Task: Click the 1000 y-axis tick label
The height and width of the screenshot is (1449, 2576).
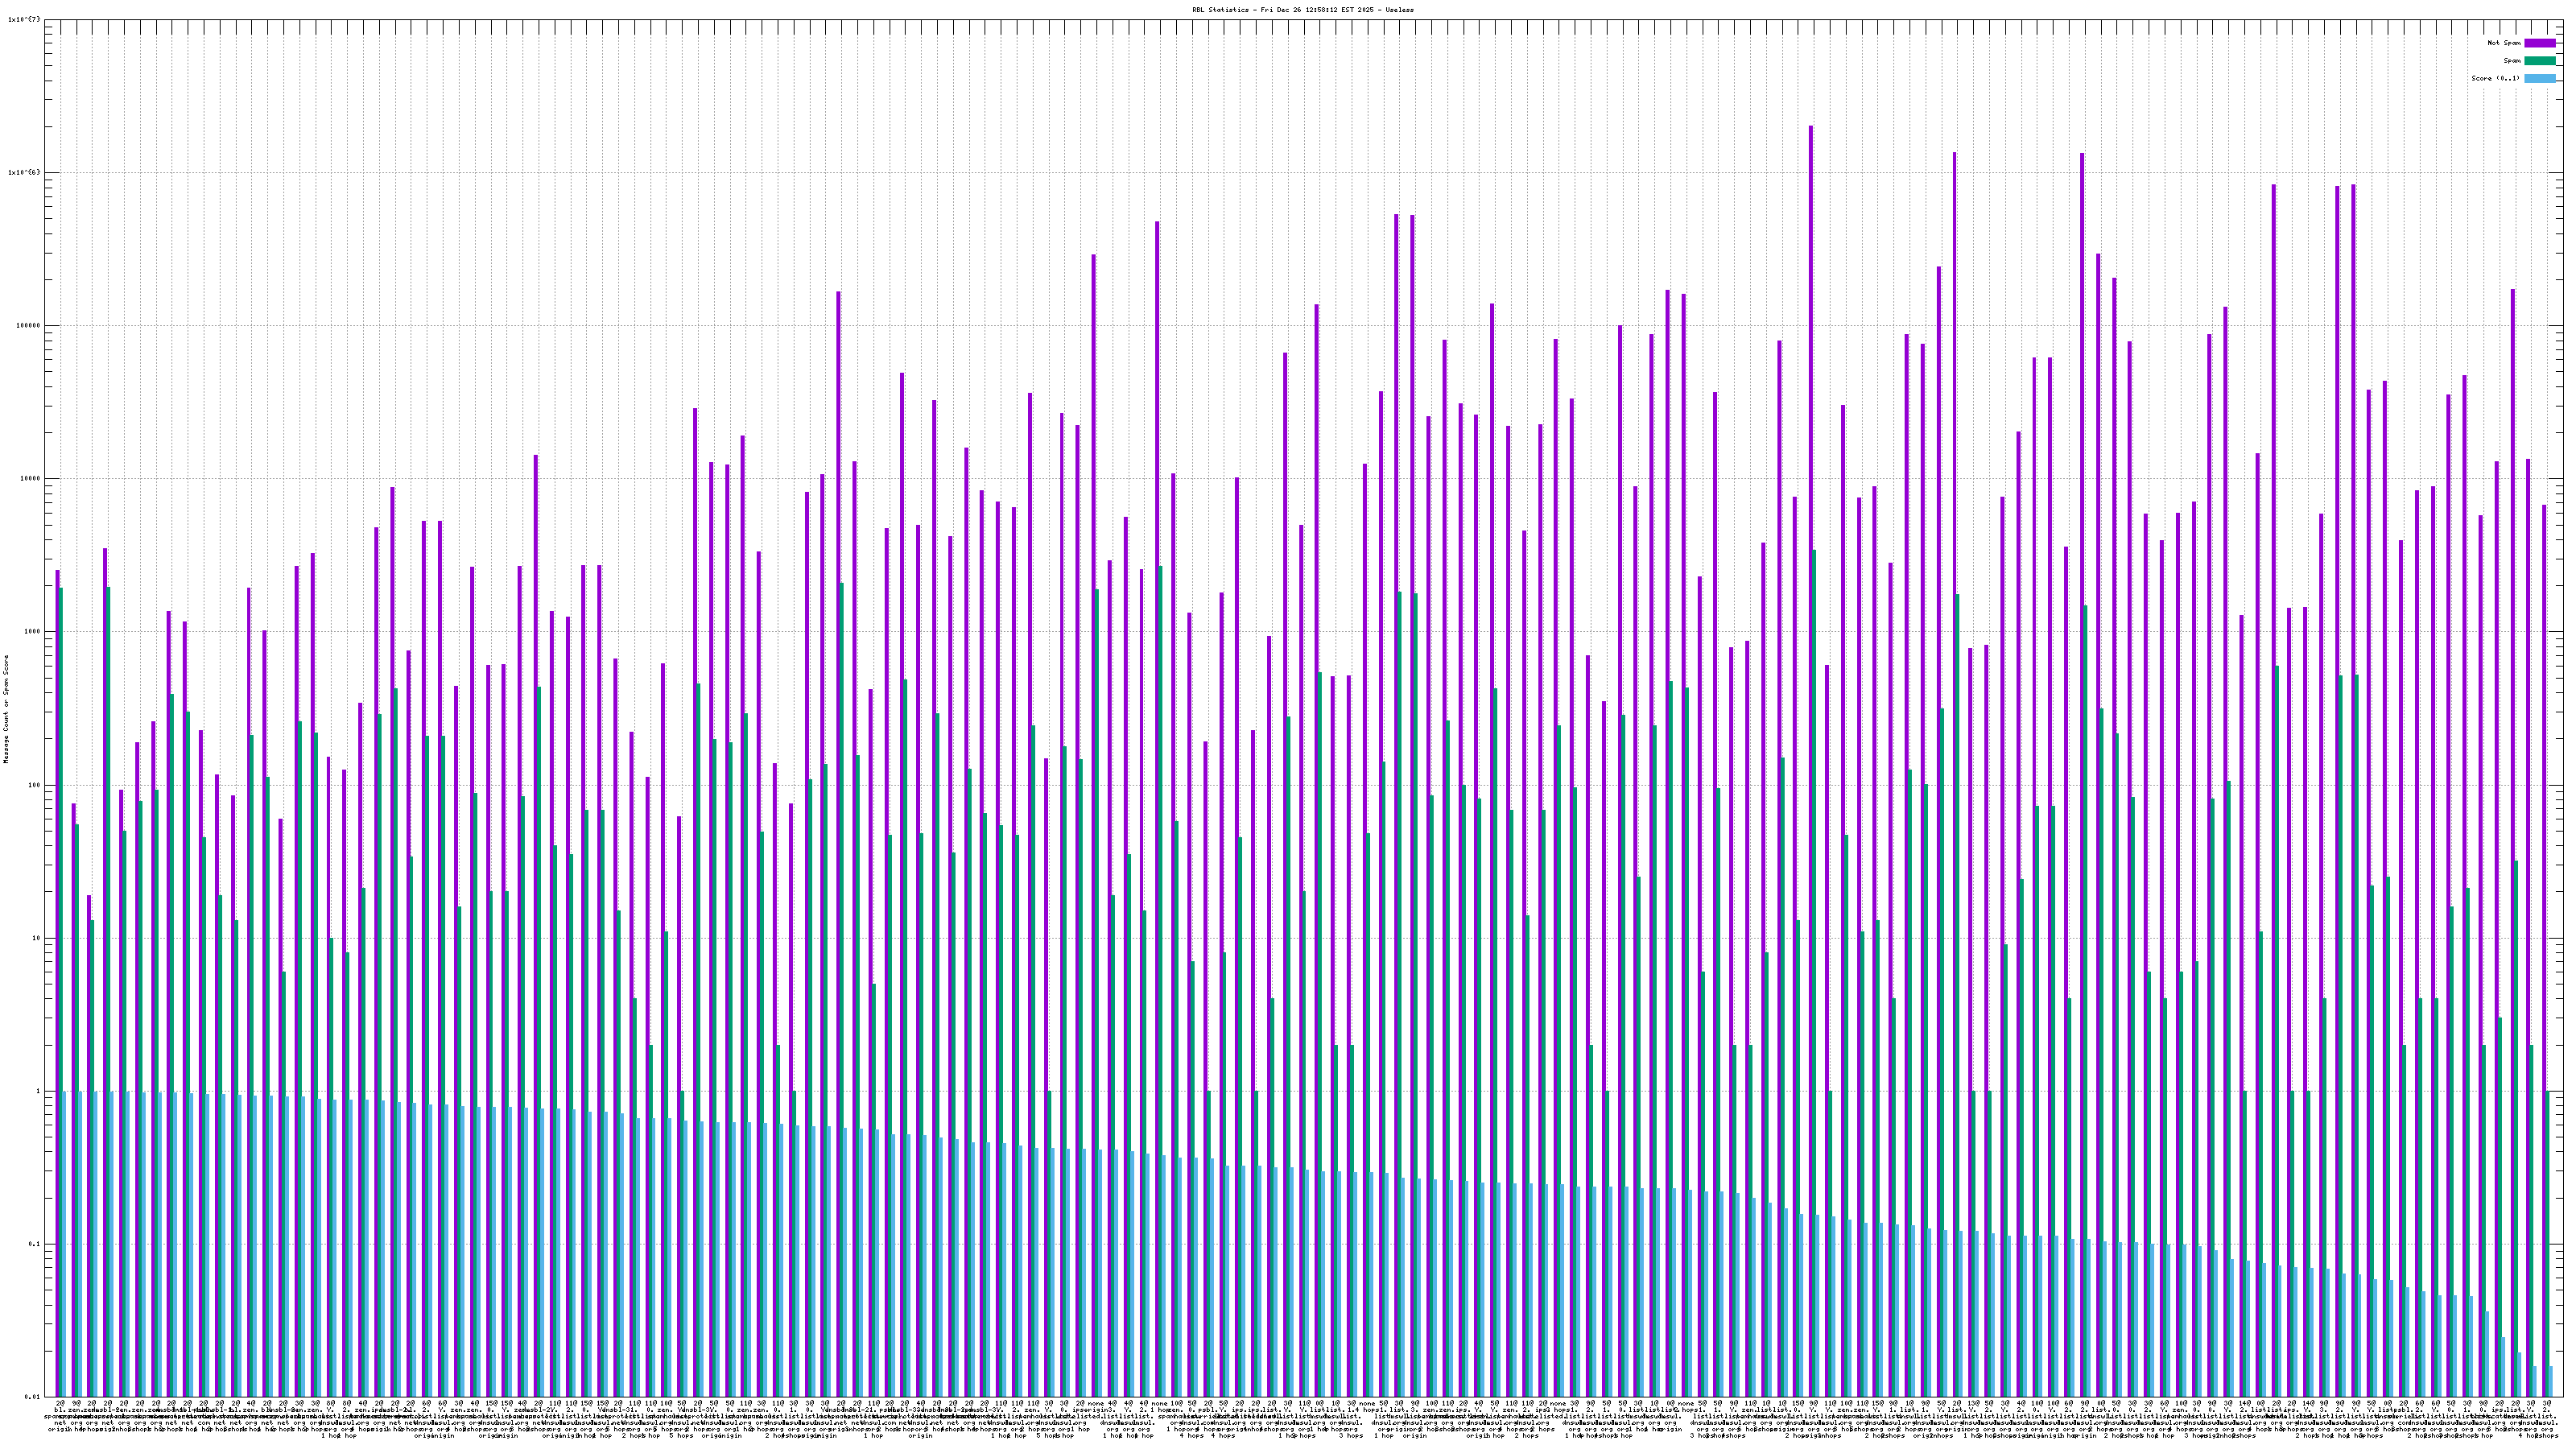Action: point(32,632)
